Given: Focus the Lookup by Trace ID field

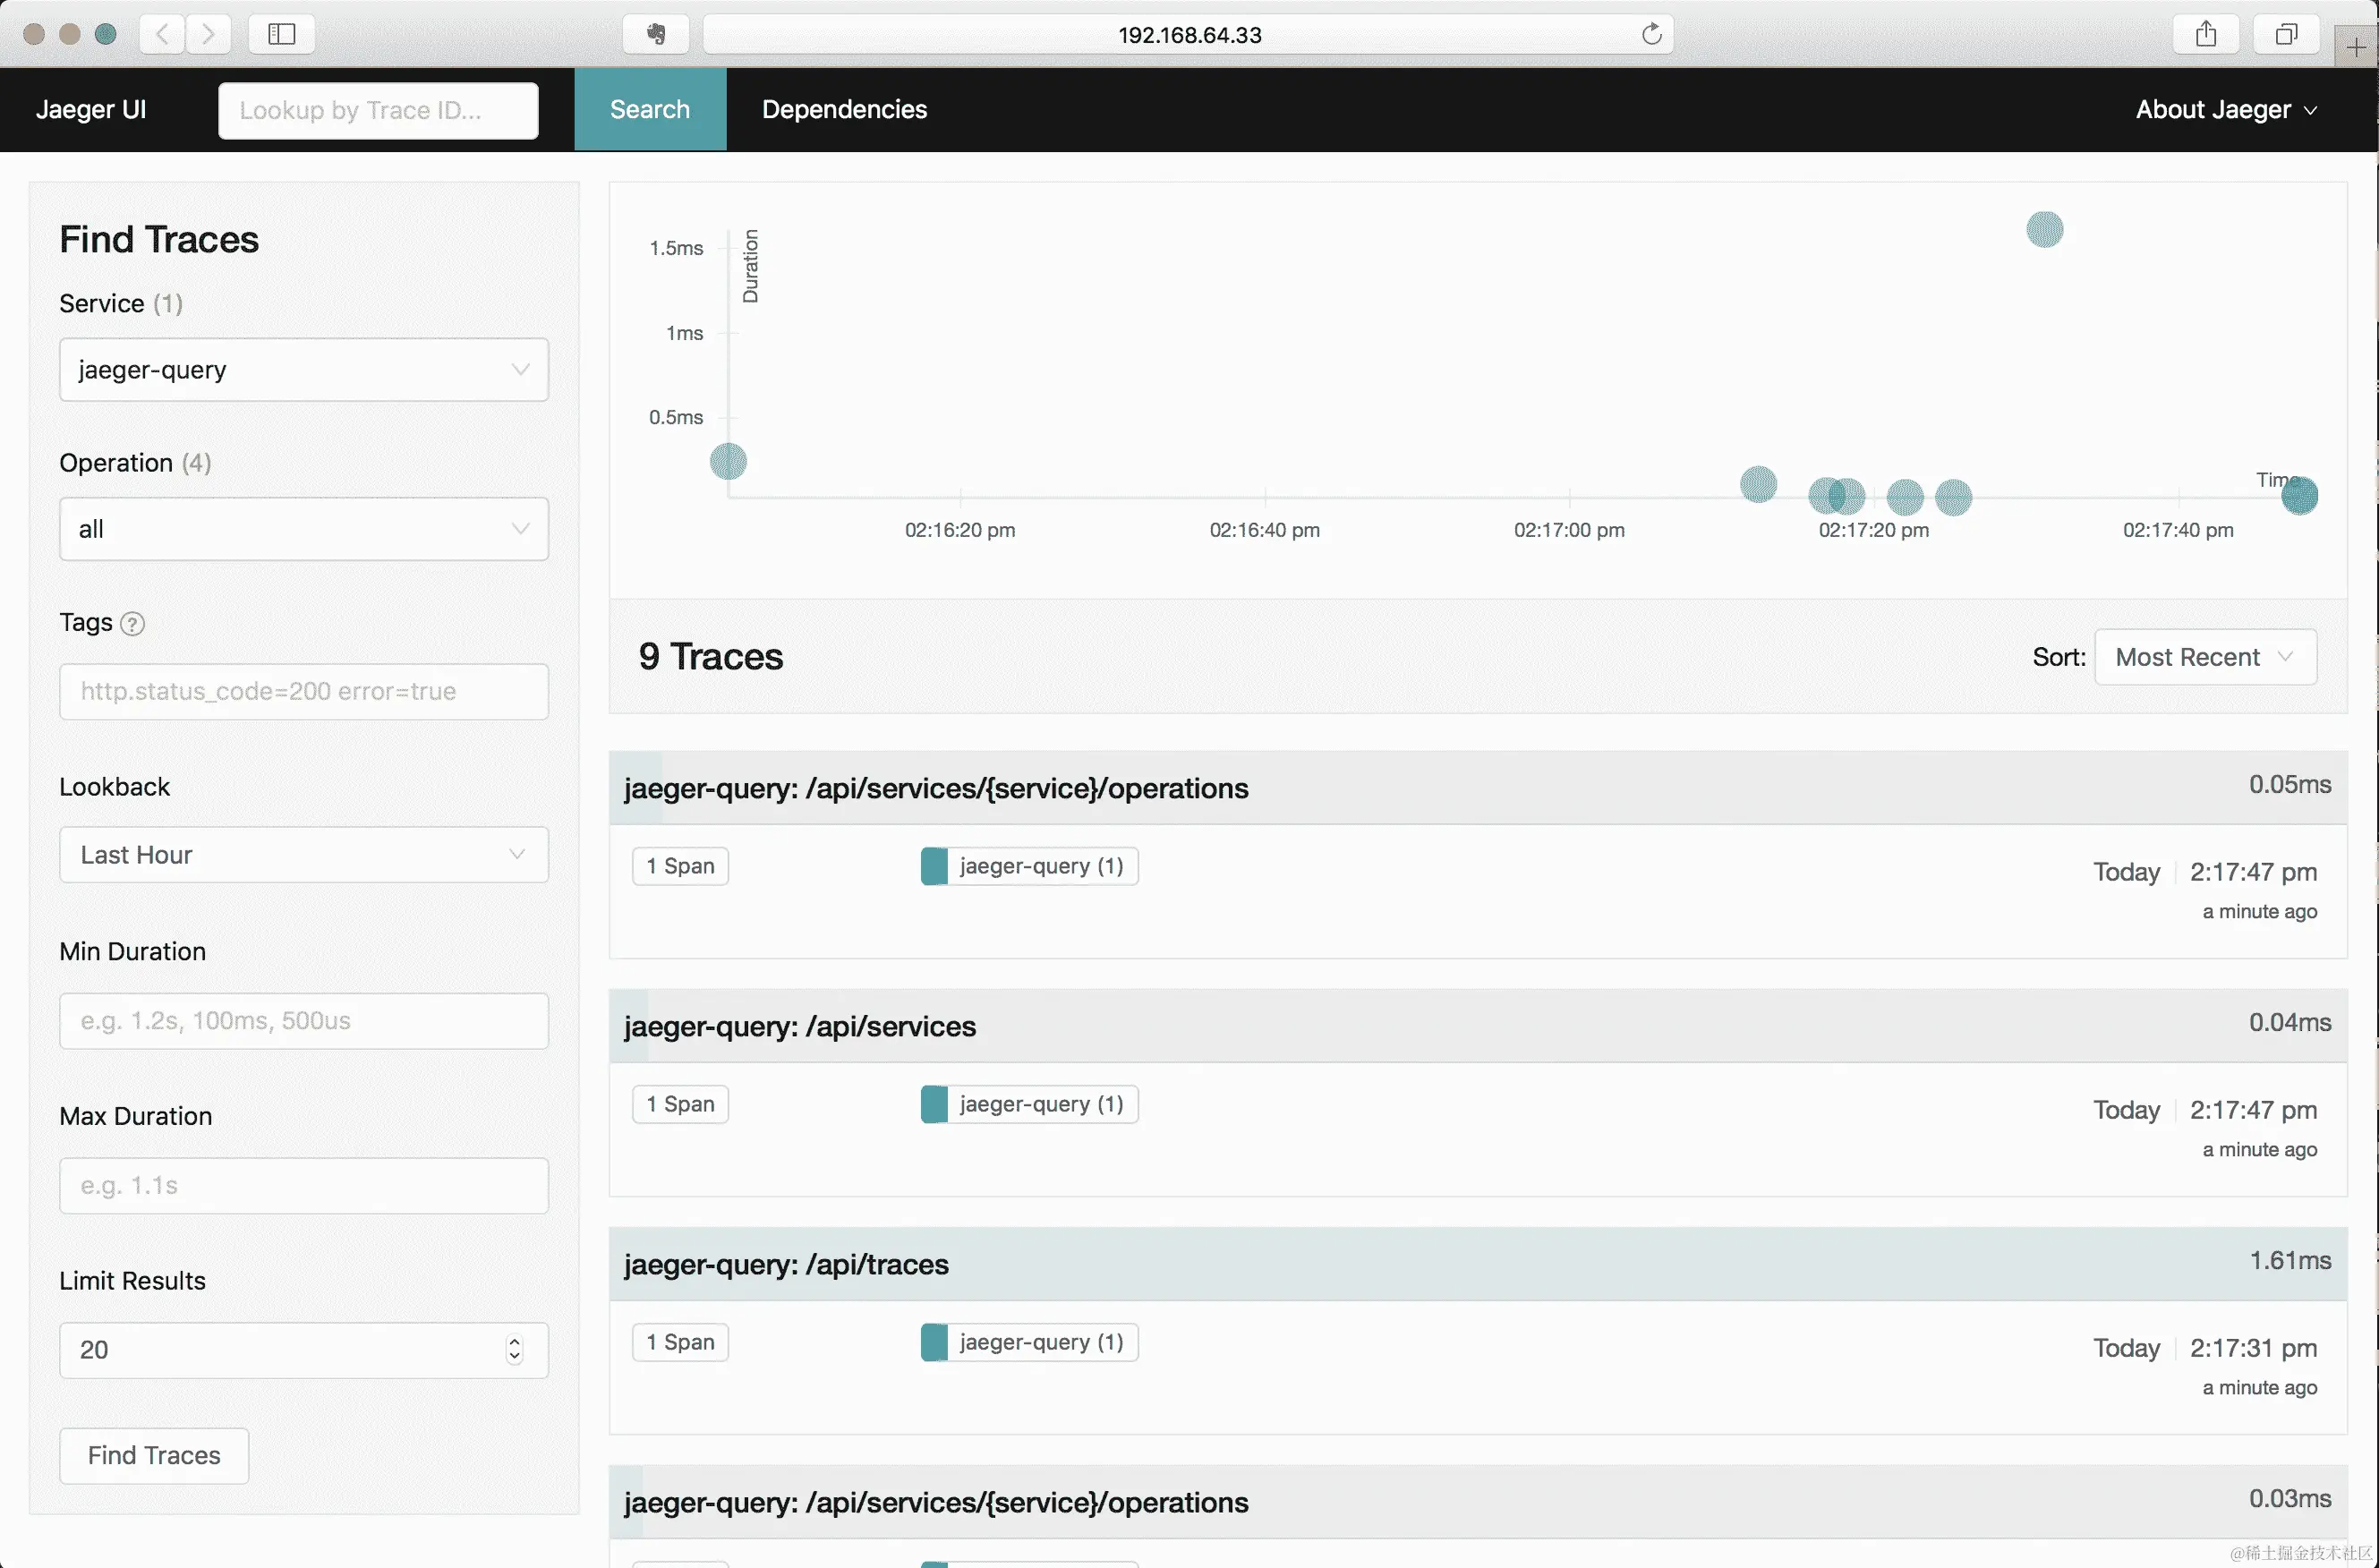Looking at the screenshot, I should [x=378, y=110].
